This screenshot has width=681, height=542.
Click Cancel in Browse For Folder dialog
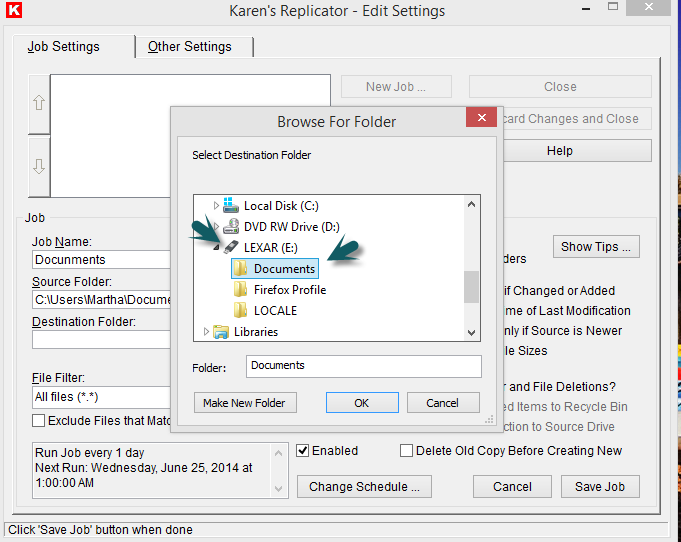443,403
